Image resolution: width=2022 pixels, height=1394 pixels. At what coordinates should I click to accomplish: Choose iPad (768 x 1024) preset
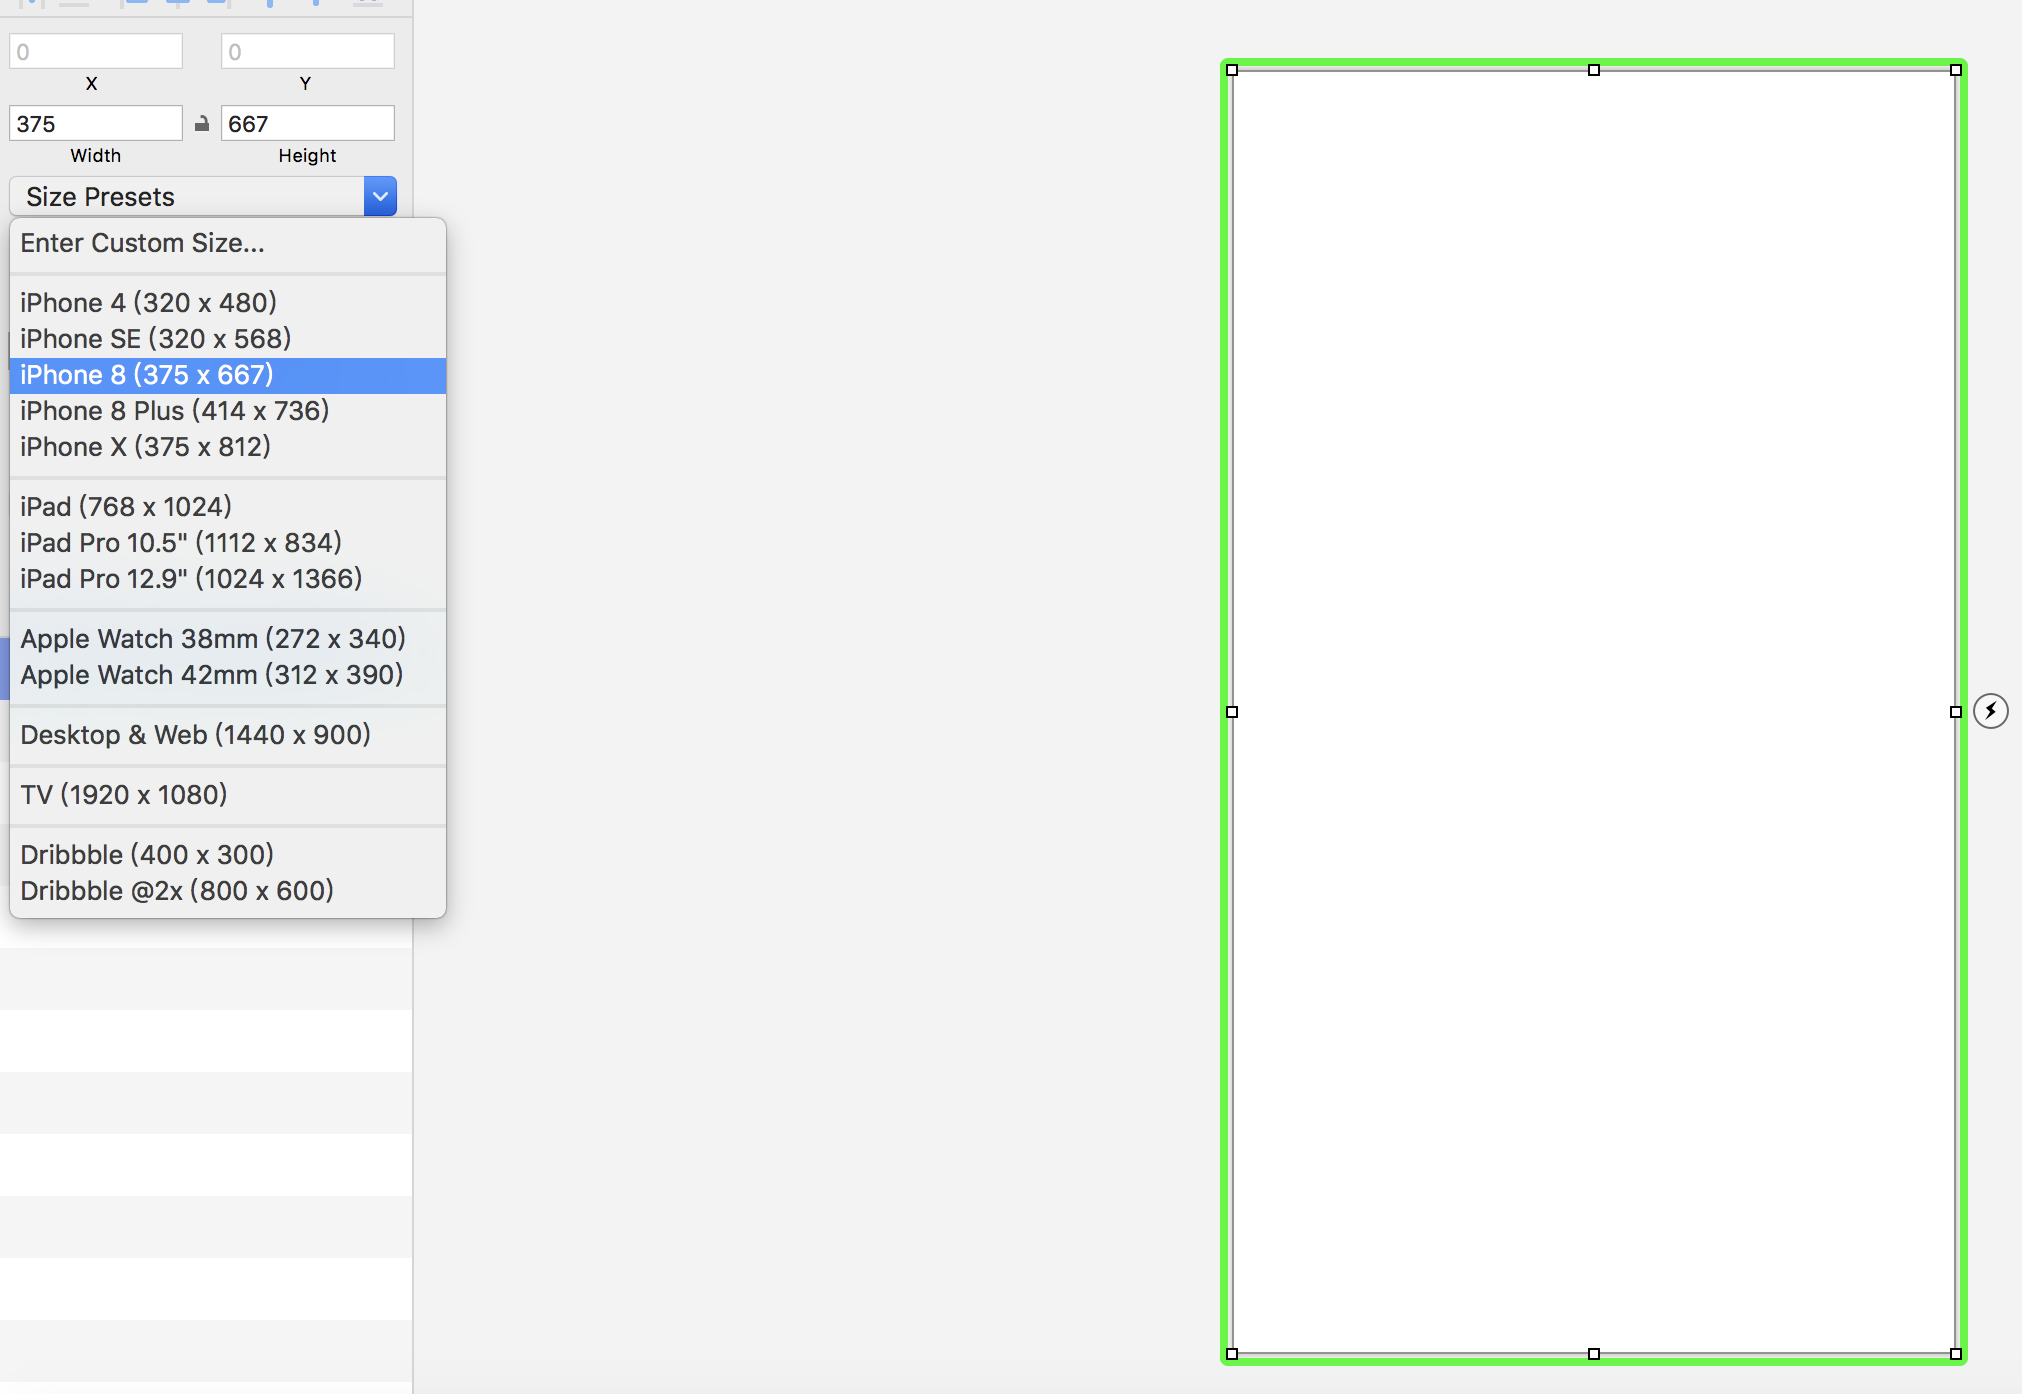pos(126,507)
